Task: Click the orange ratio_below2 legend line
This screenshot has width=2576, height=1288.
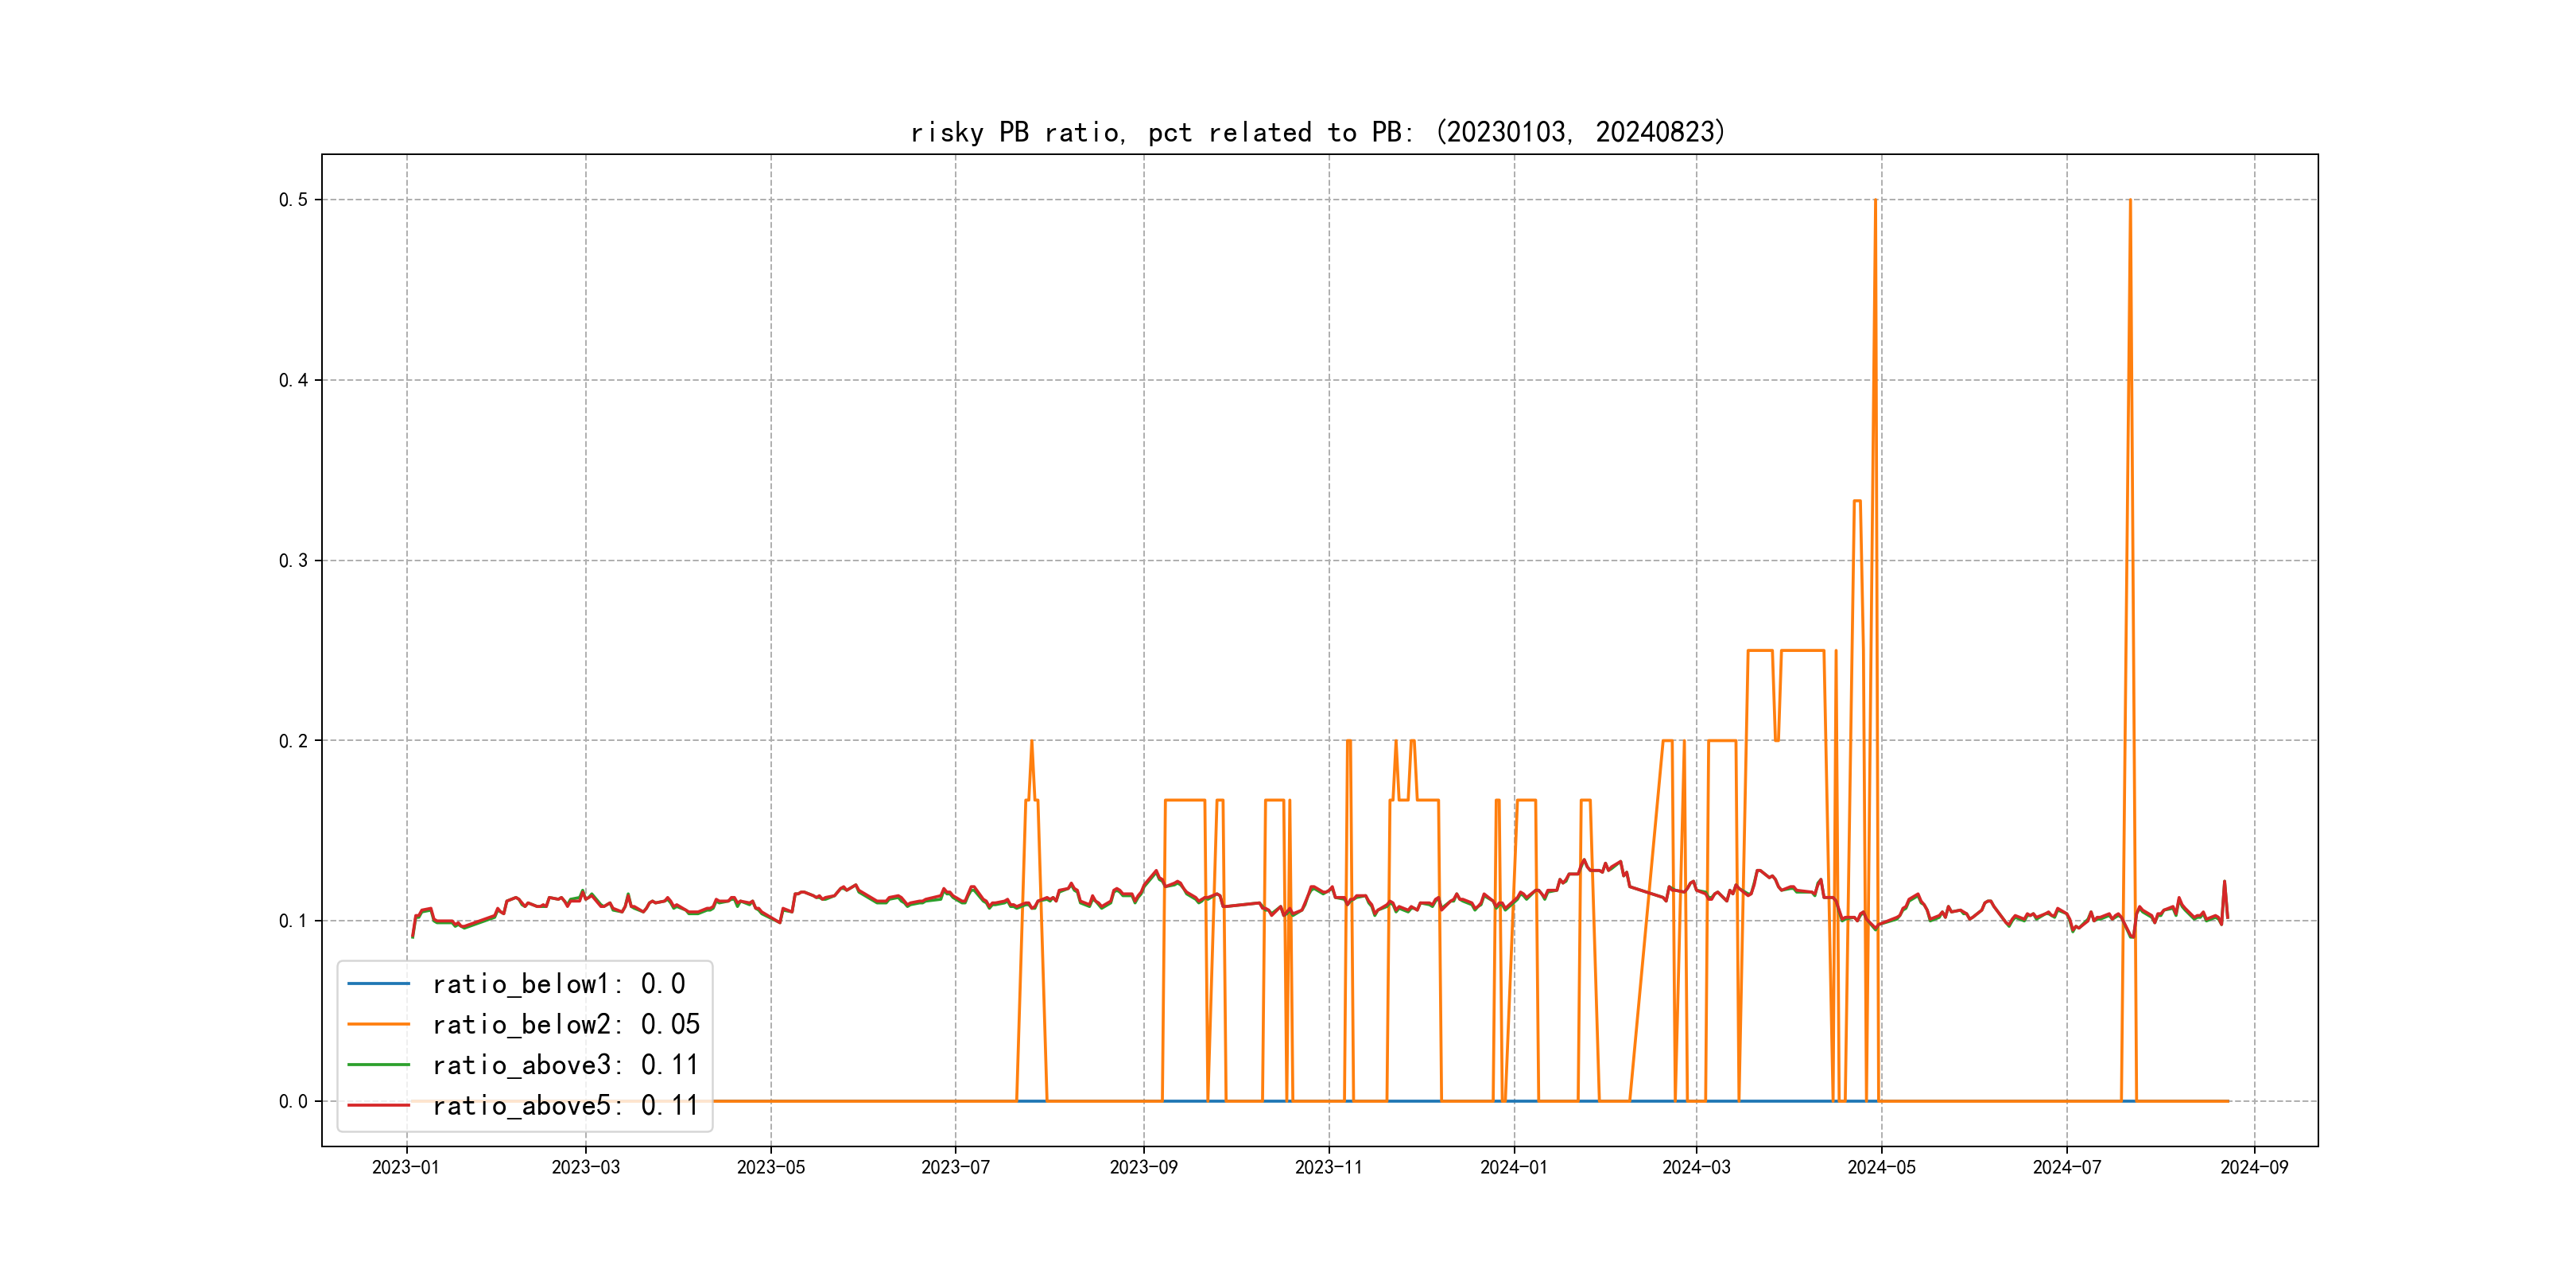Action: click(x=378, y=1024)
